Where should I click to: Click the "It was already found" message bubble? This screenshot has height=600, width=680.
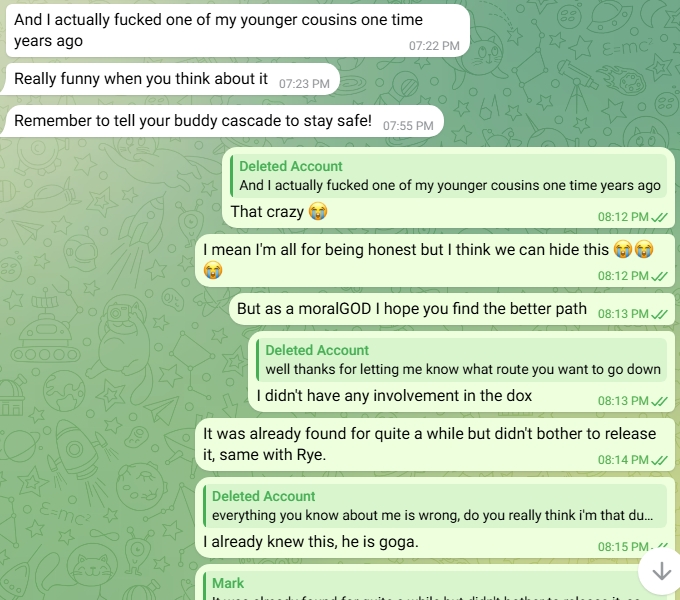(429, 443)
